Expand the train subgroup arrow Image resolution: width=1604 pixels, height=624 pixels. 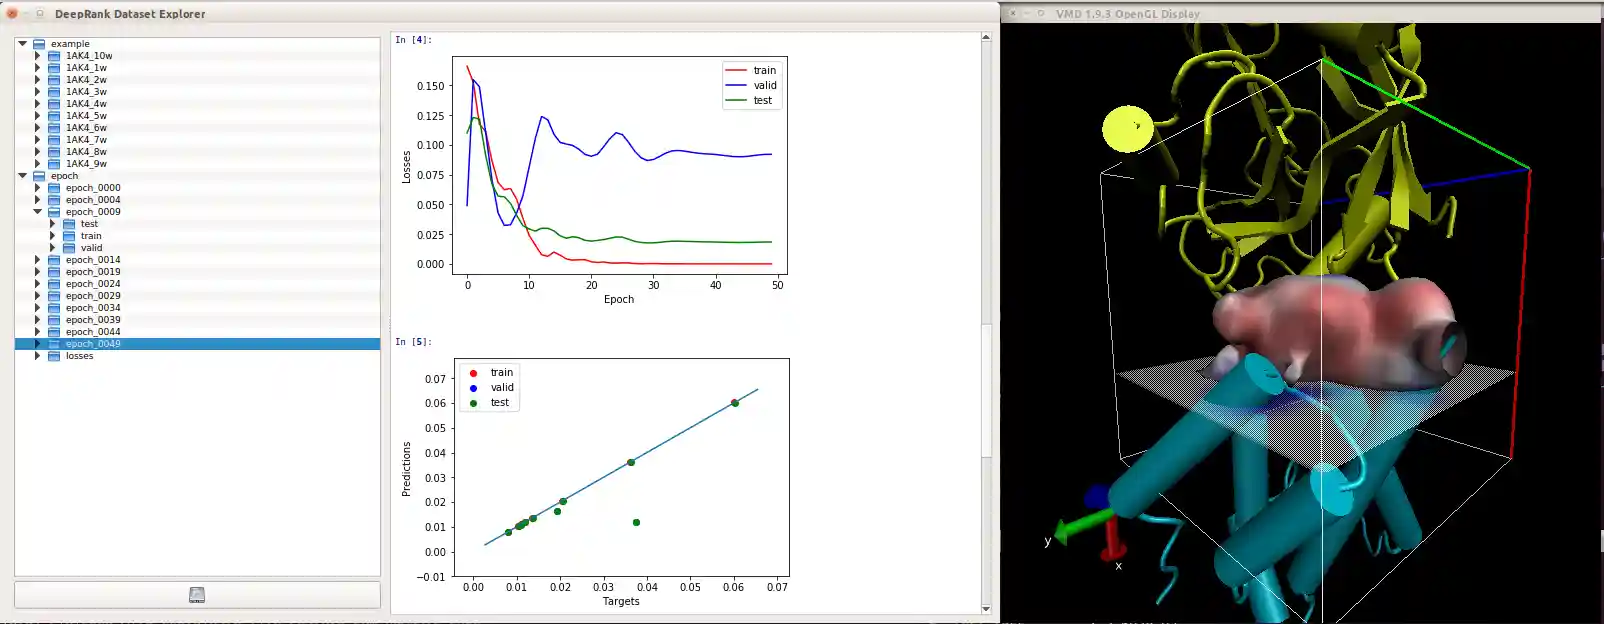coord(53,236)
